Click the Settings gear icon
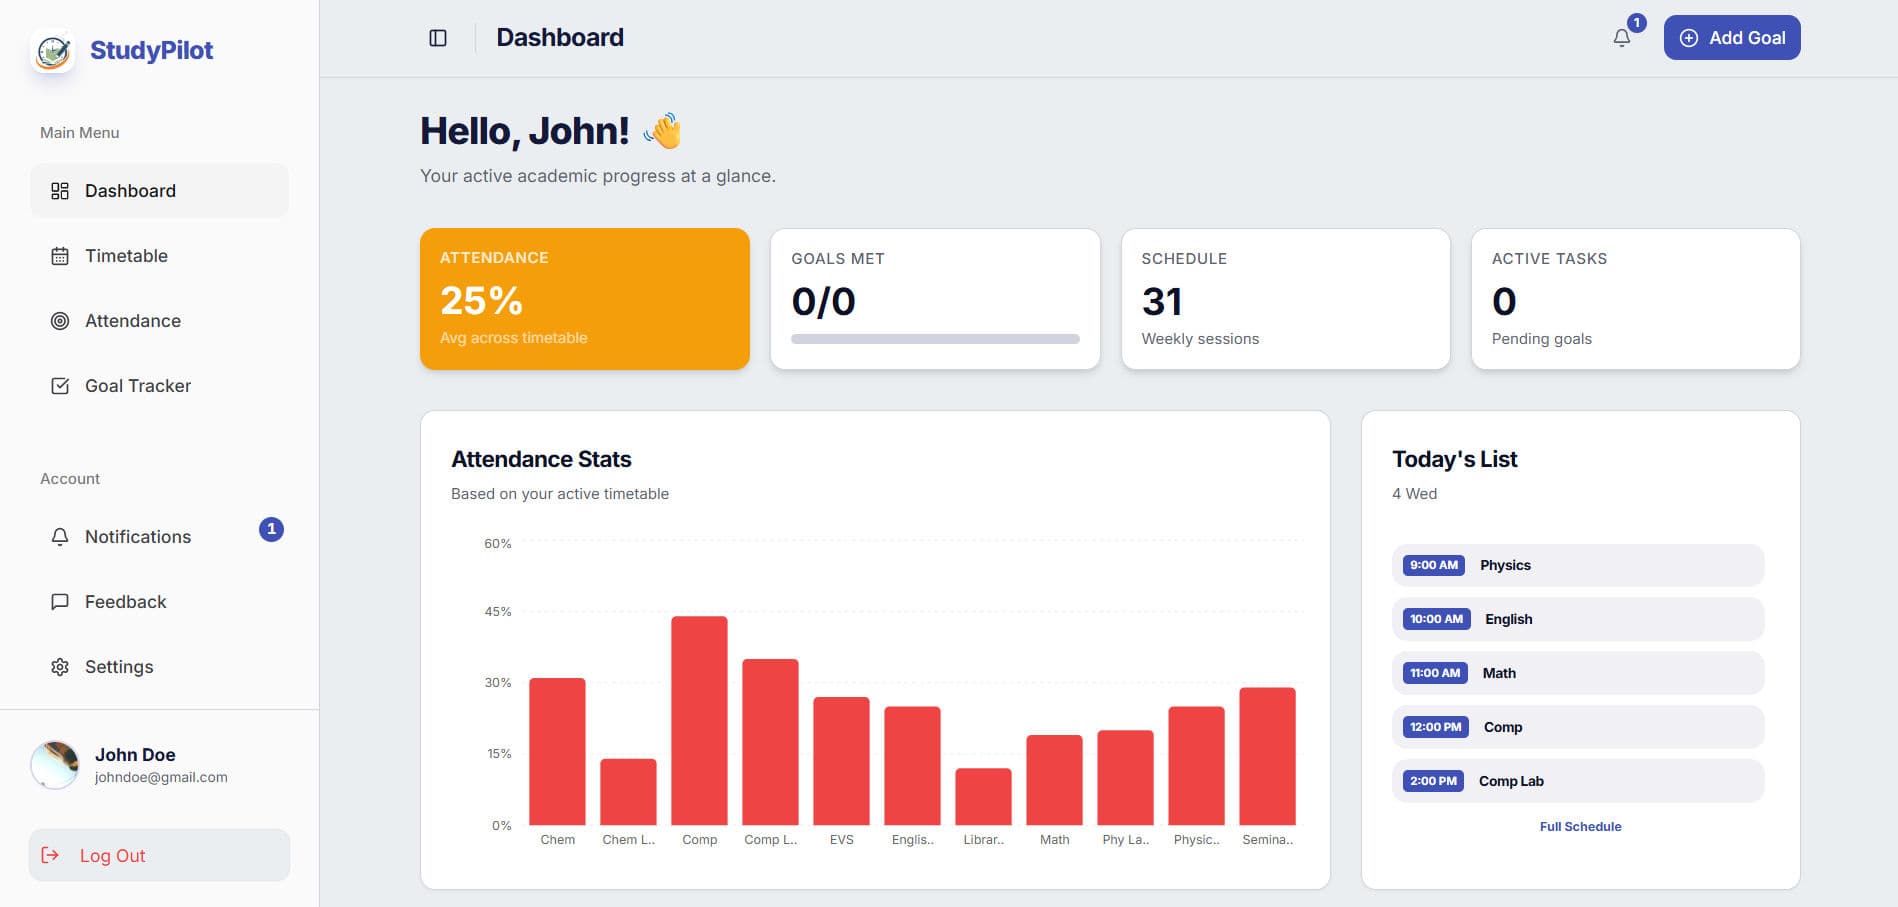Image resolution: width=1898 pixels, height=907 pixels. coord(60,667)
